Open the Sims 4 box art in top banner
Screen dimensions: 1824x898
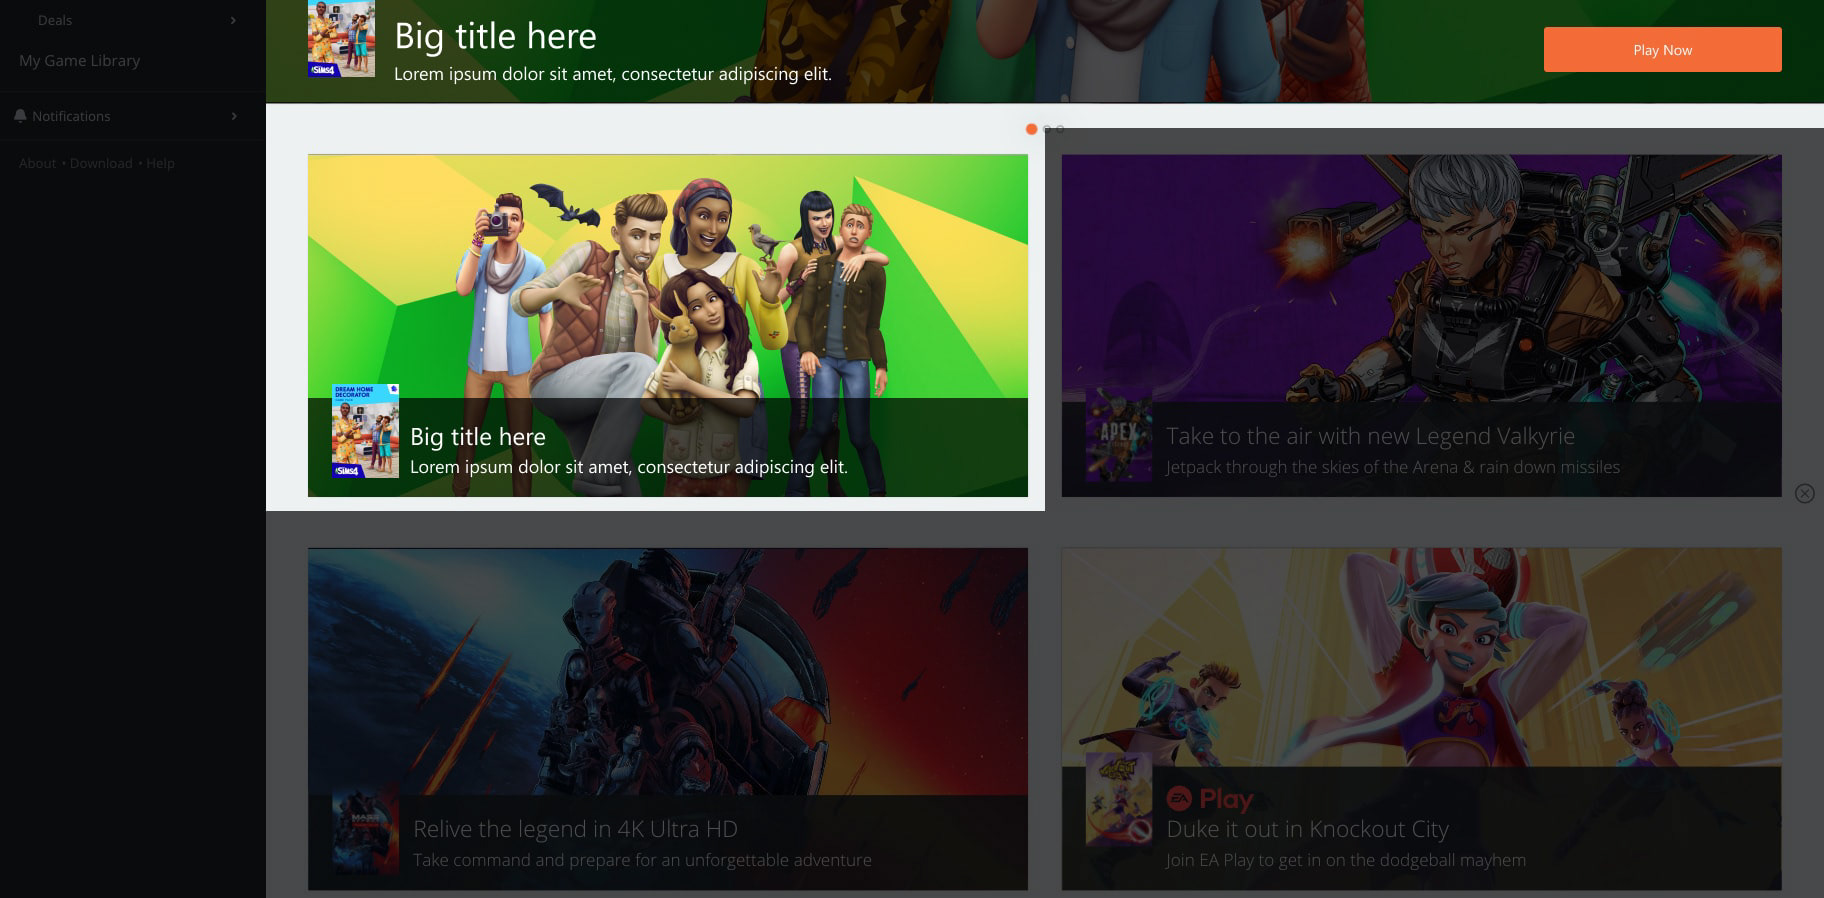coord(341,39)
